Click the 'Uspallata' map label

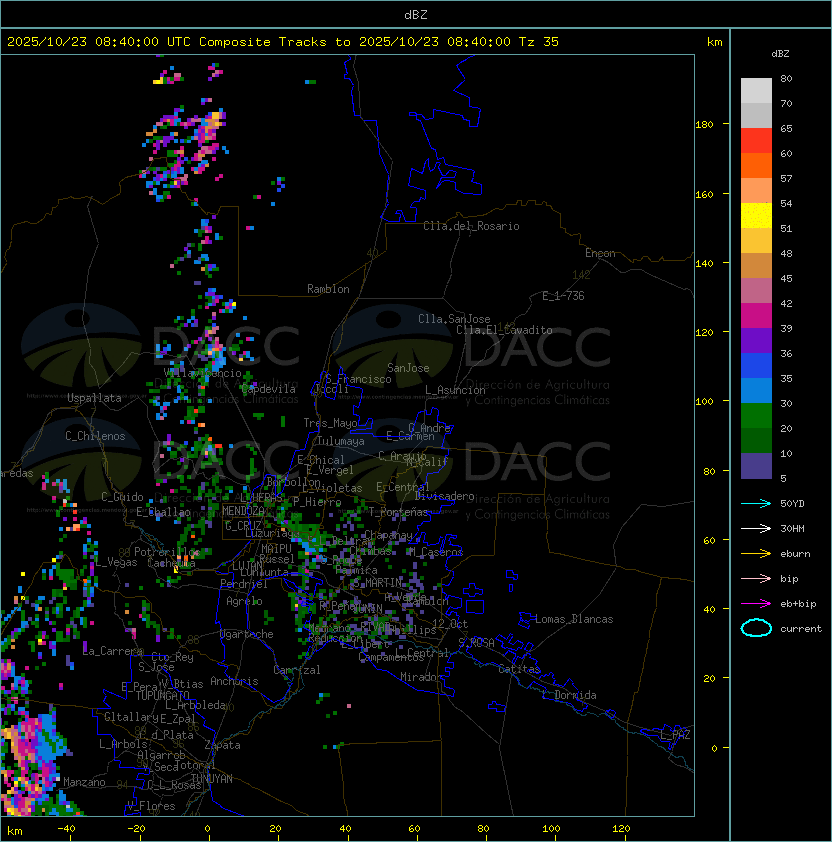[x=94, y=398]
